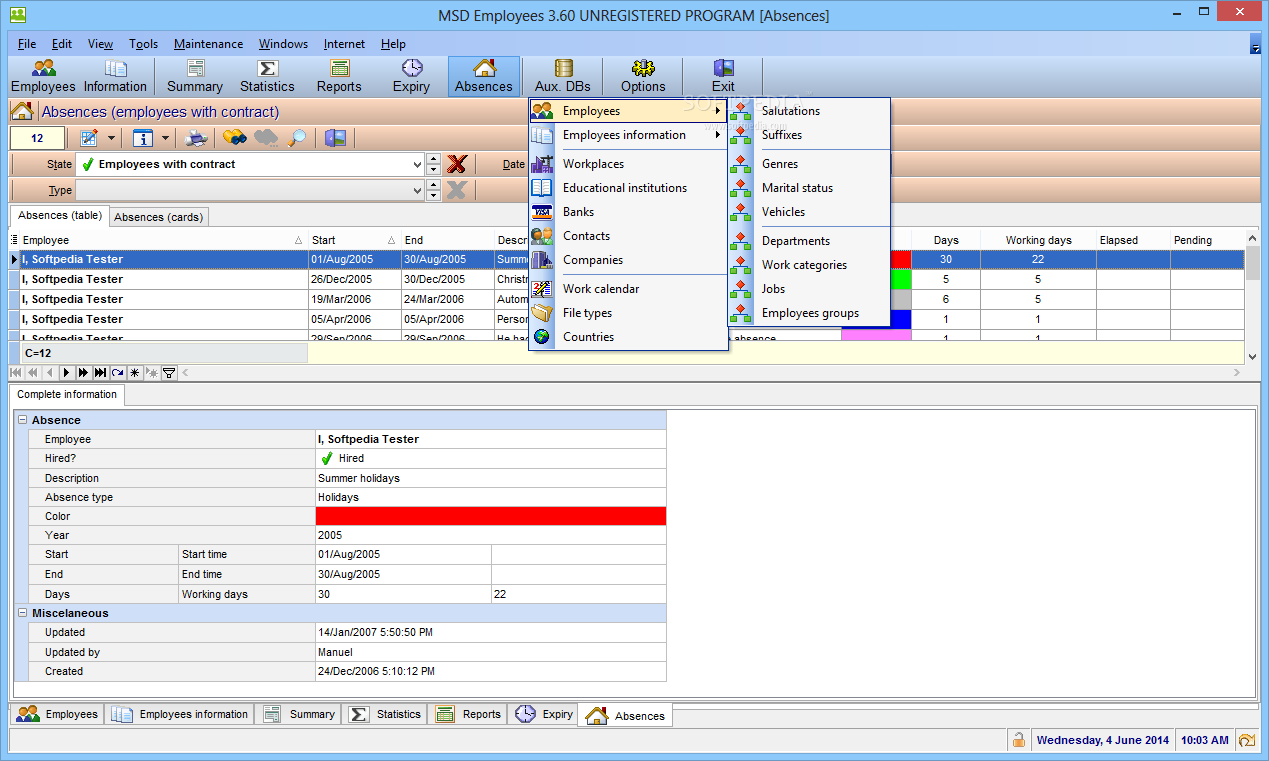This screenshot has height=761, width=1269.
Task: Click the binoculars search icon
Action: point(235,138)
